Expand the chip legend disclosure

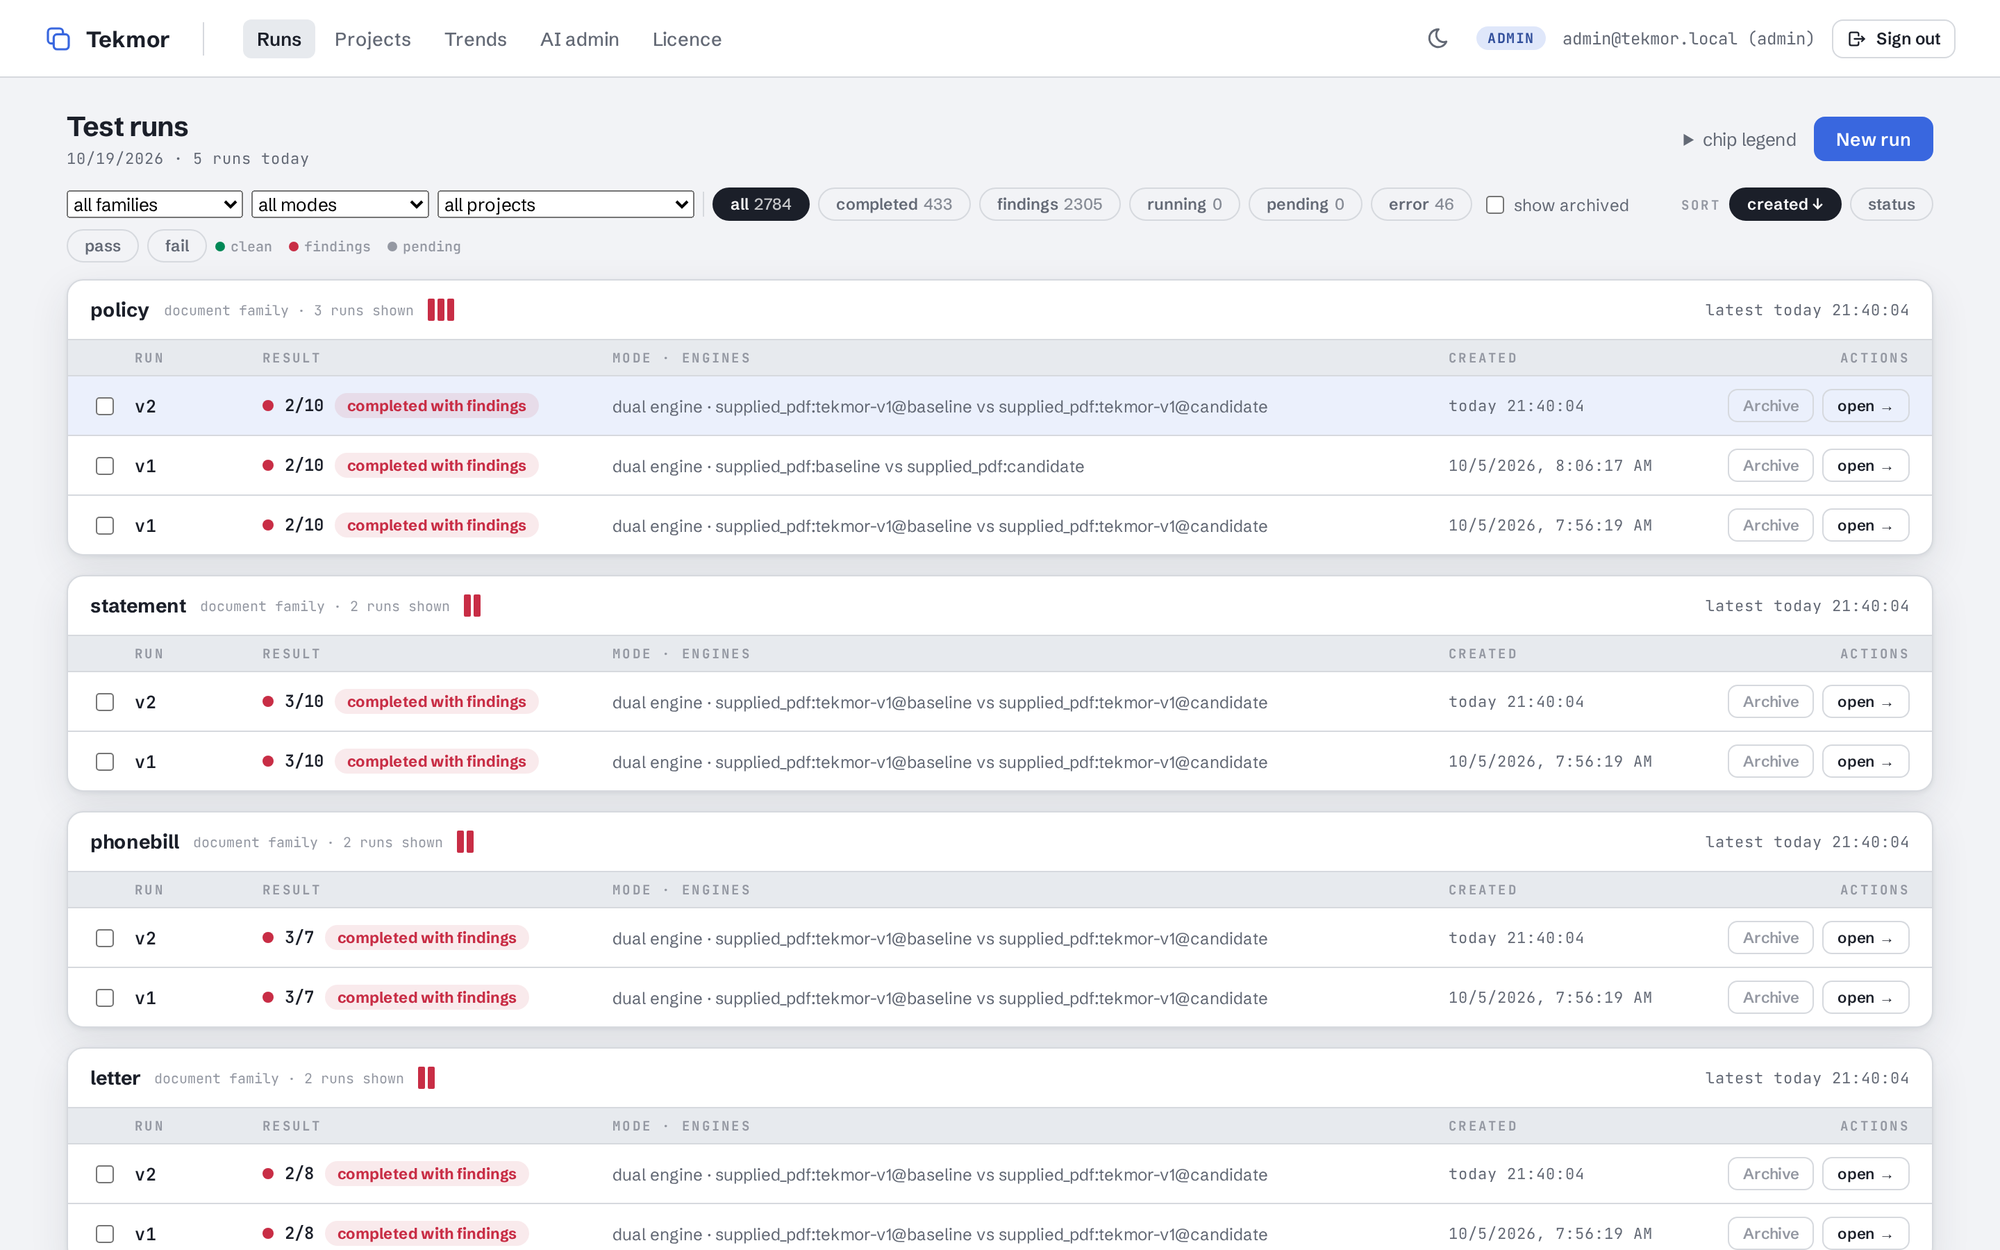(x=1739, y=140)
